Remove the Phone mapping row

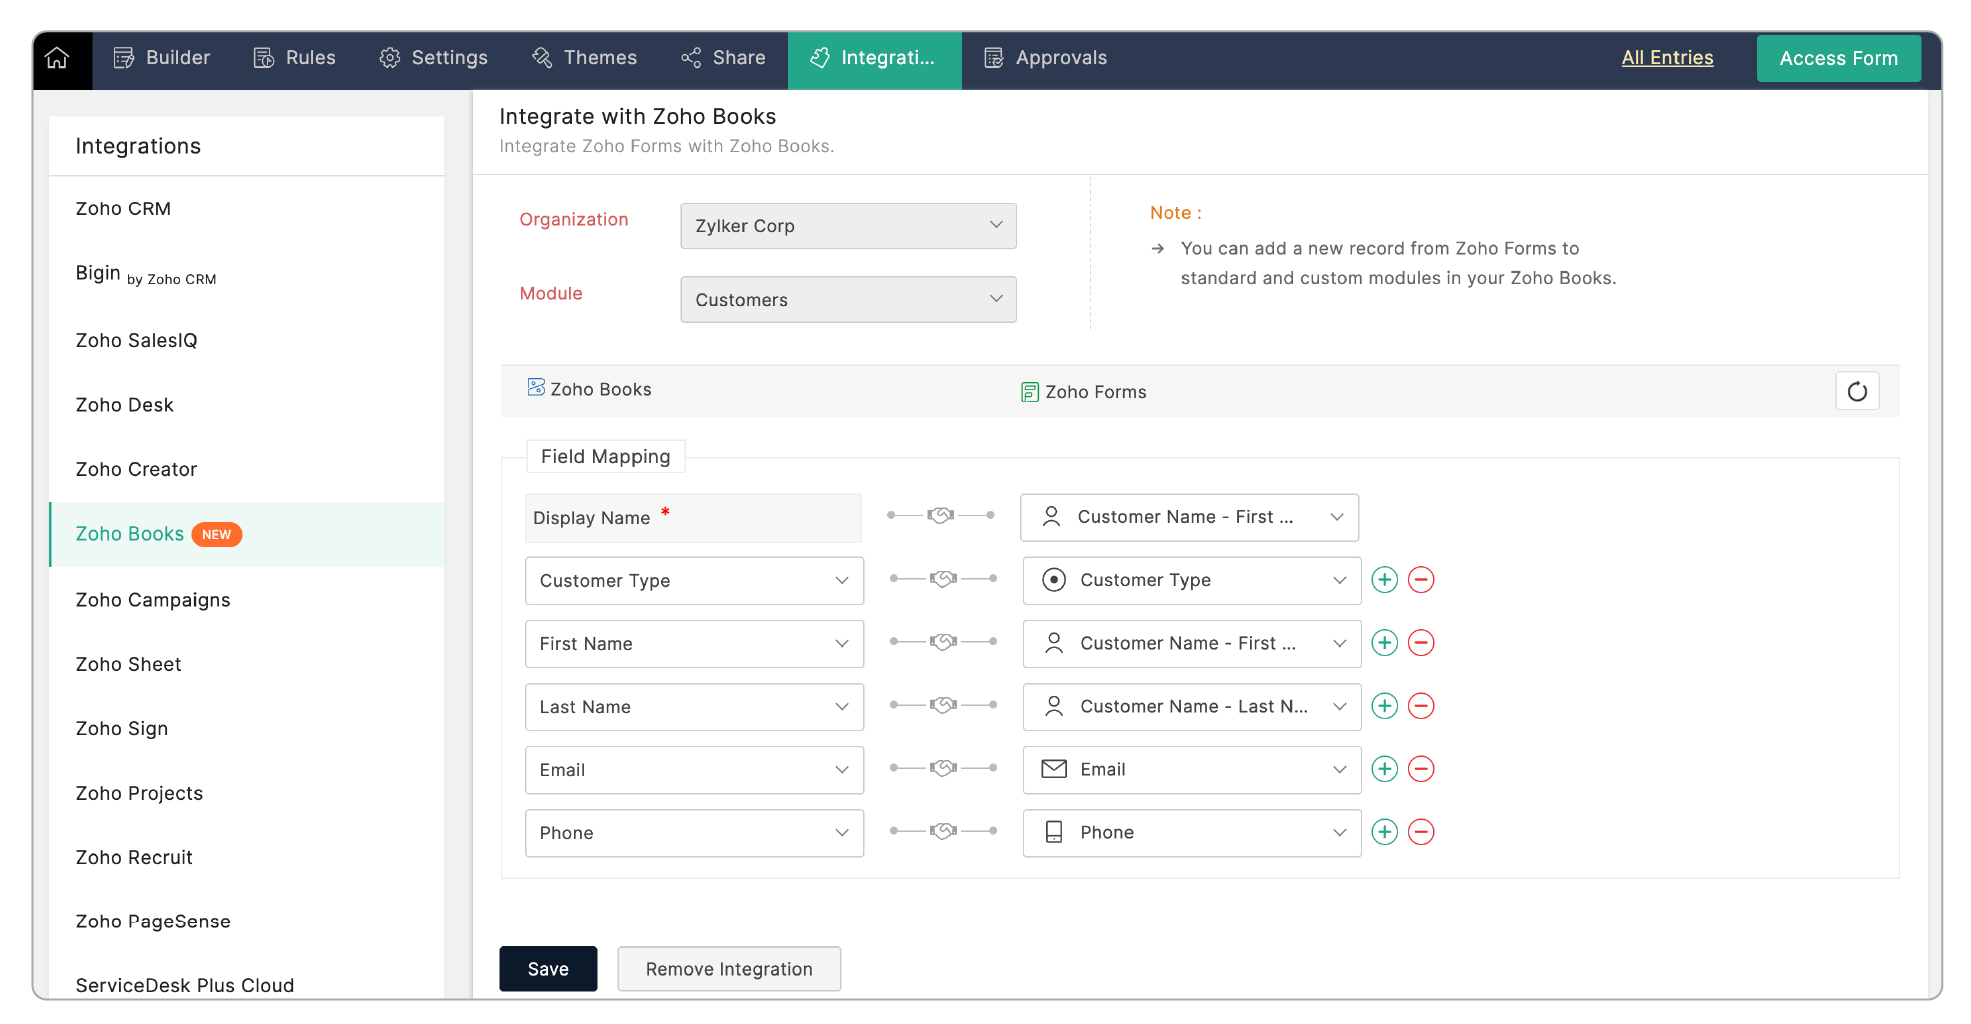(1421, 832)
